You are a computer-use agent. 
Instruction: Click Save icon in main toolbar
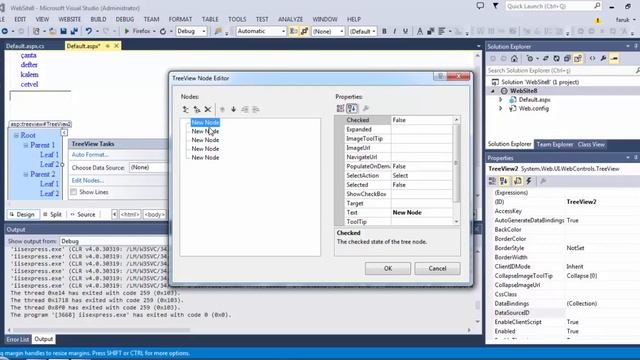(x=63, y=31)
